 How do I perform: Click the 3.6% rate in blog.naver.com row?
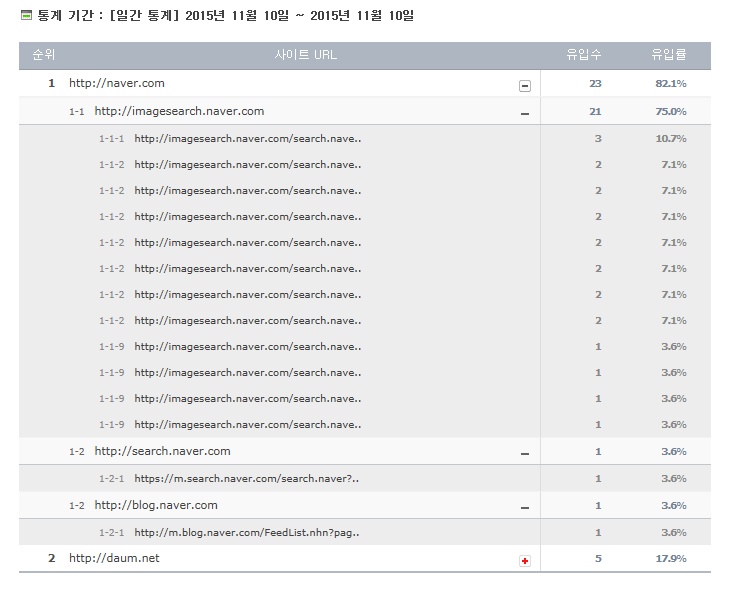coord(674,506)
